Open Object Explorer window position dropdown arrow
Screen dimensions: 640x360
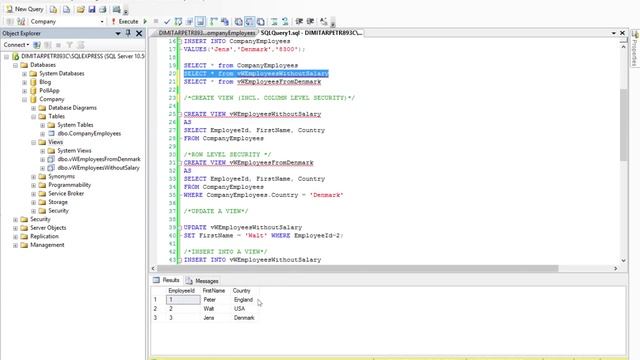118,33
